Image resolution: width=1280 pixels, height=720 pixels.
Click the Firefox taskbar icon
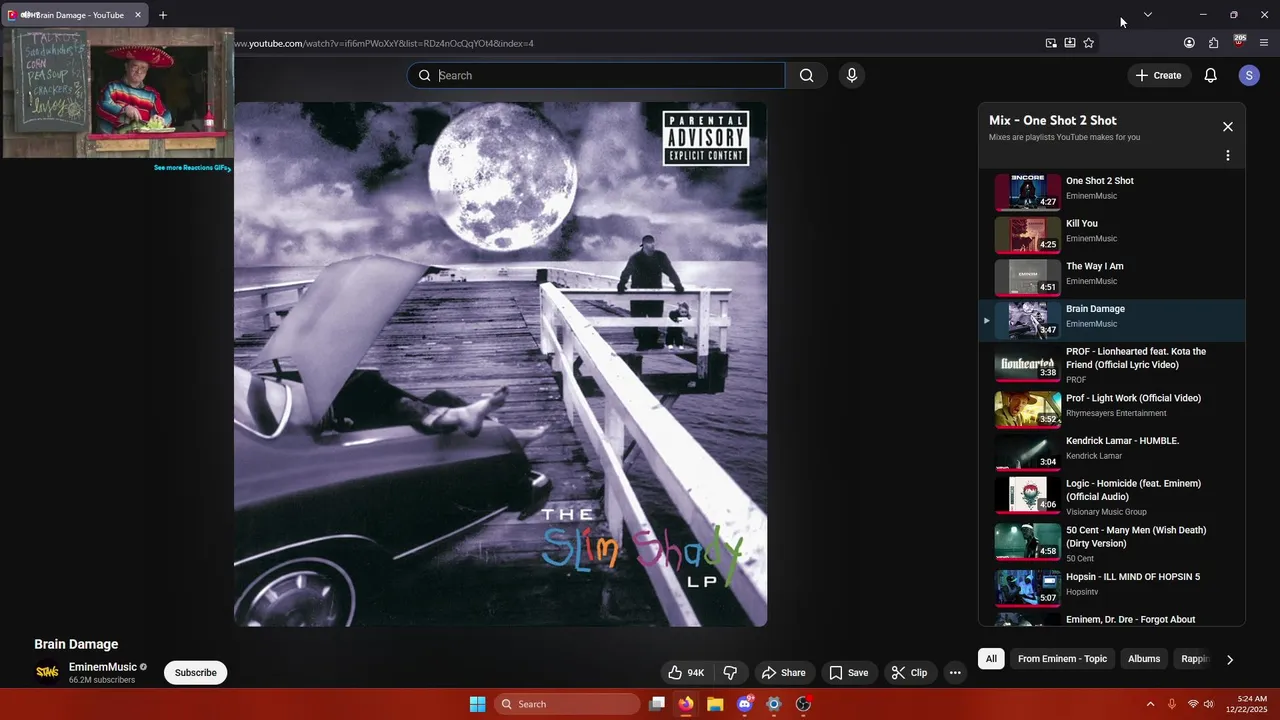[x=686, y=704]
